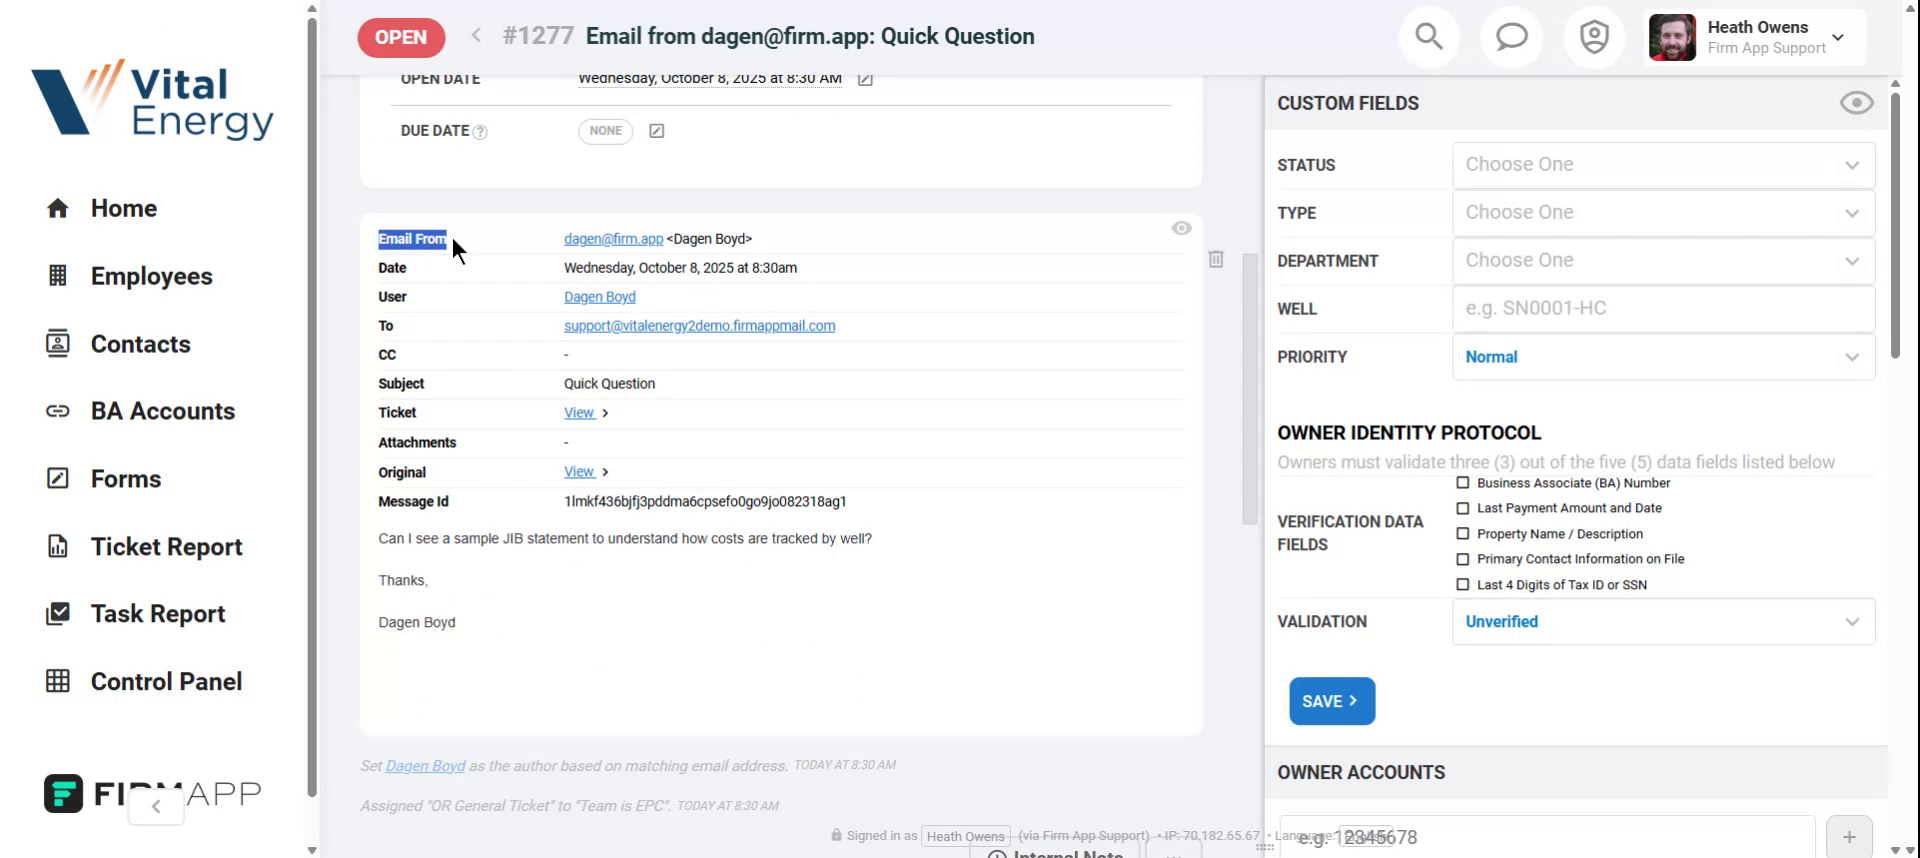
Task: Add owner account with plus button
Action: pos(1849,837)
